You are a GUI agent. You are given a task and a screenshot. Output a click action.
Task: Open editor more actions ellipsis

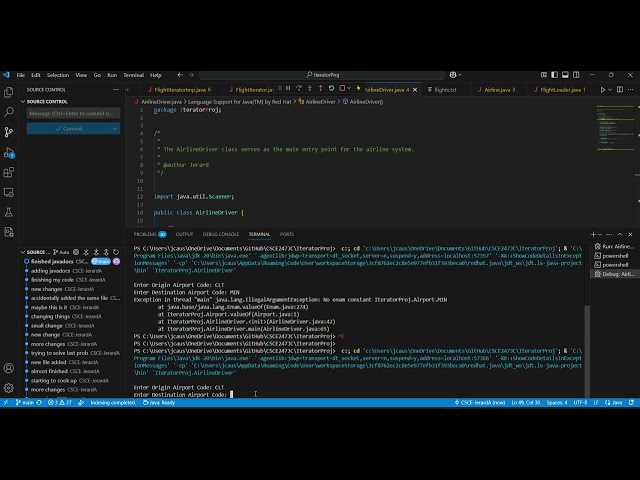click(x=631, y=89)
